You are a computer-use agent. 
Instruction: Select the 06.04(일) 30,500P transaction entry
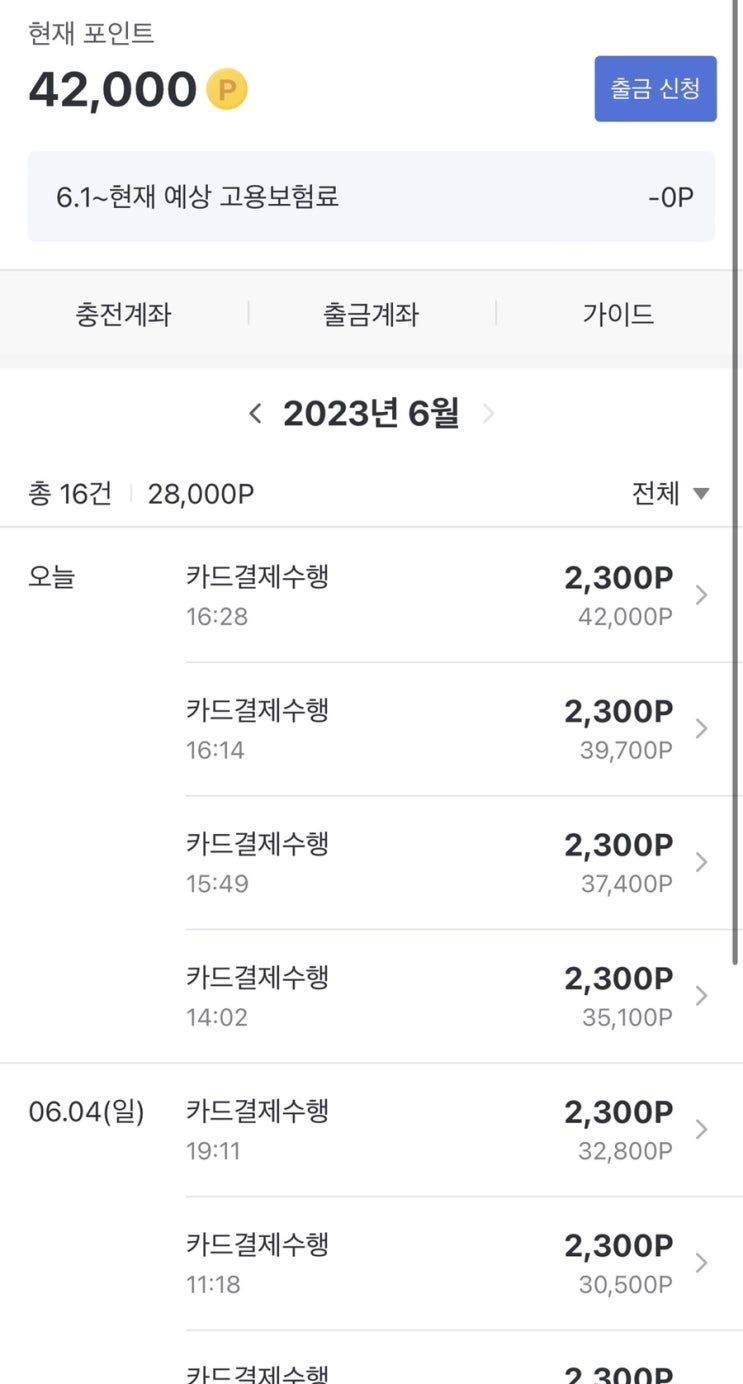click(430, 1263)
